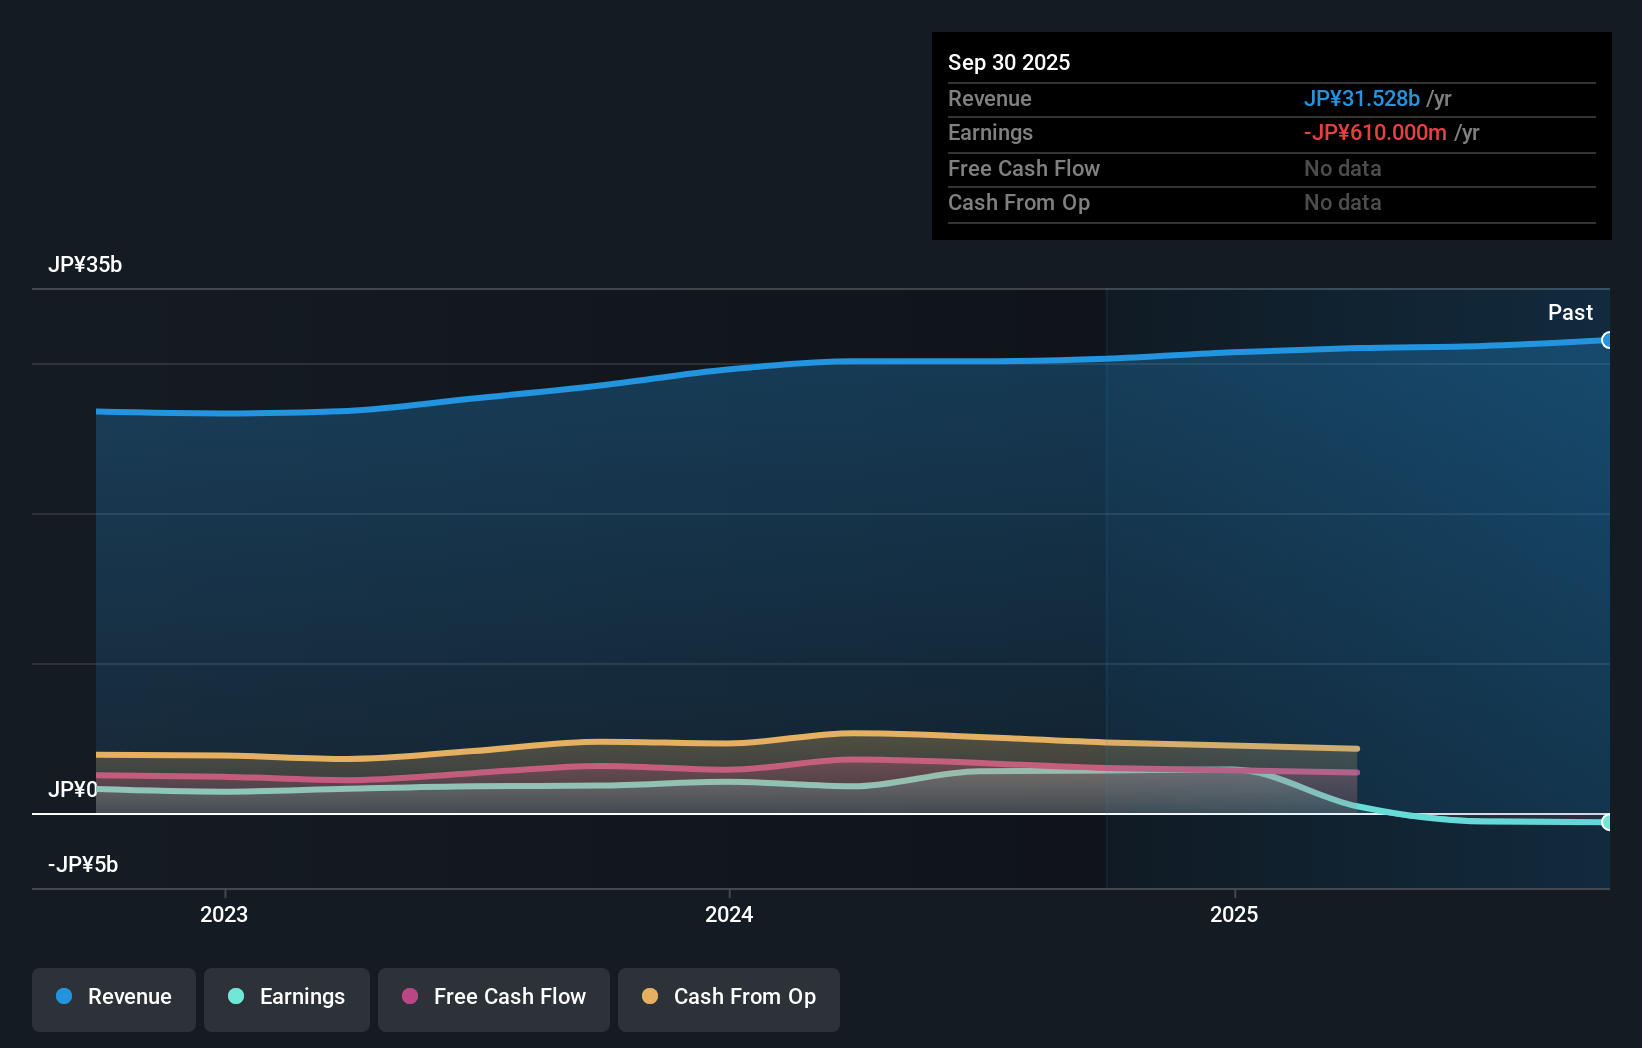Click the teal Earnings legend dot

(x=235, y=997)
